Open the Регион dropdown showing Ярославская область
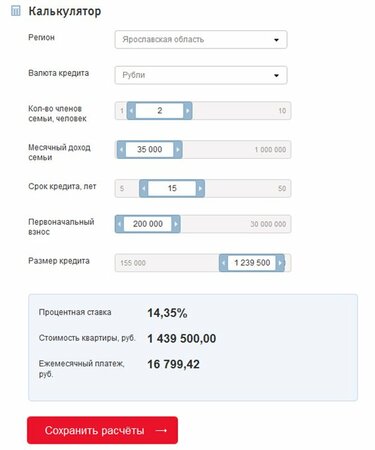Image resolution: width=375 pixels, height=450 pixels. pos(201,40)
